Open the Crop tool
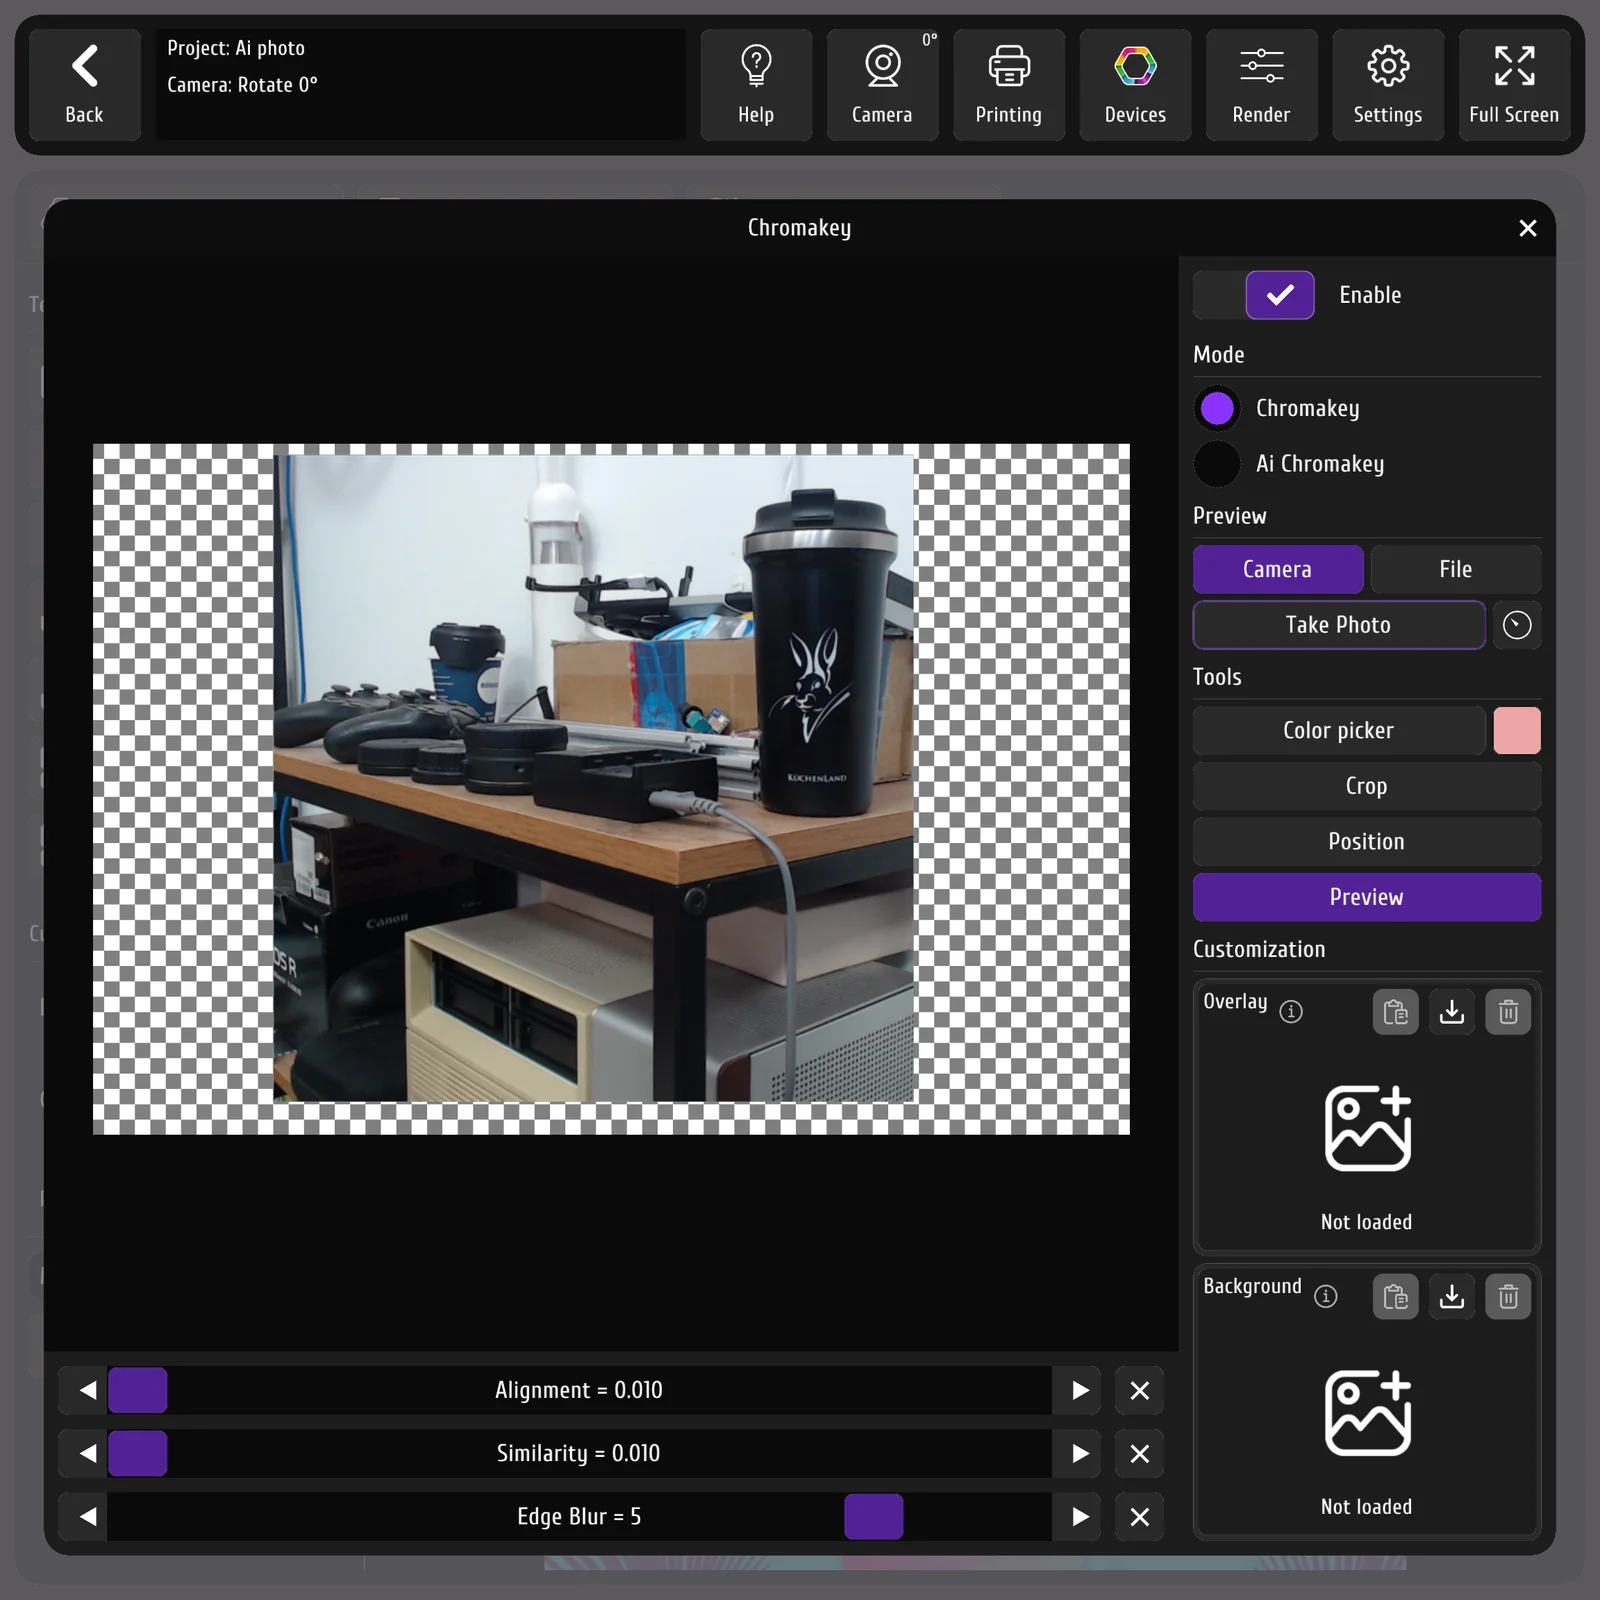The width and height of the screenshot is (1600, 1600). (1366, 786)
